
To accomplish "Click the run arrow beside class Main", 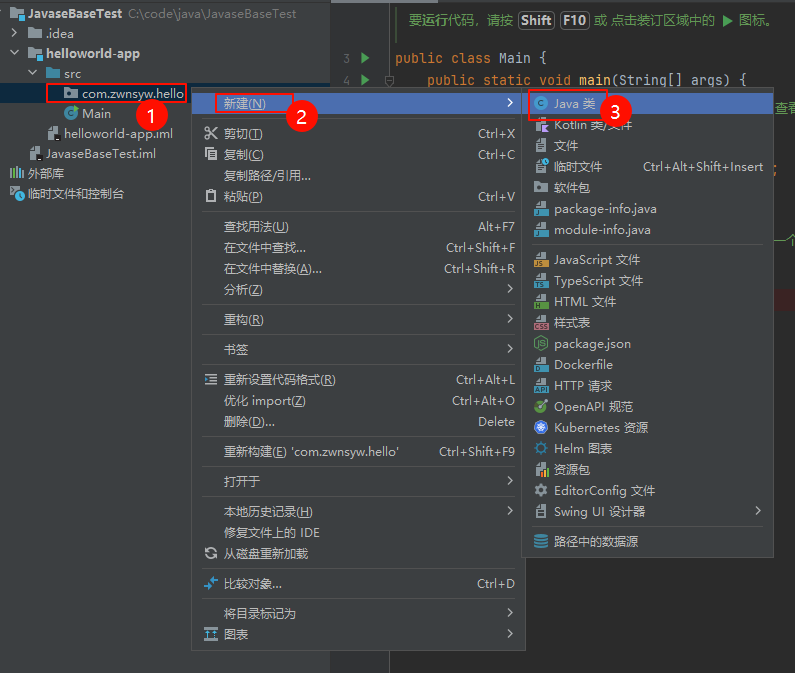I will tap(365, 58).
